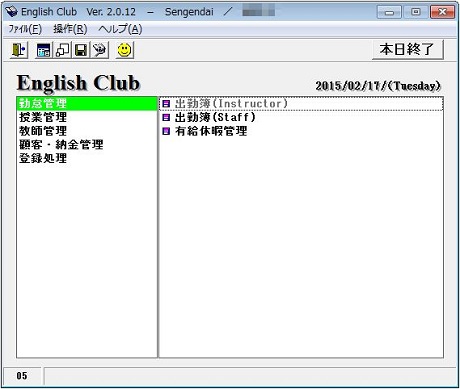Screen dimensions: 460x389
Task: Select 登録処理 in the left list
Action: [87, 158]
